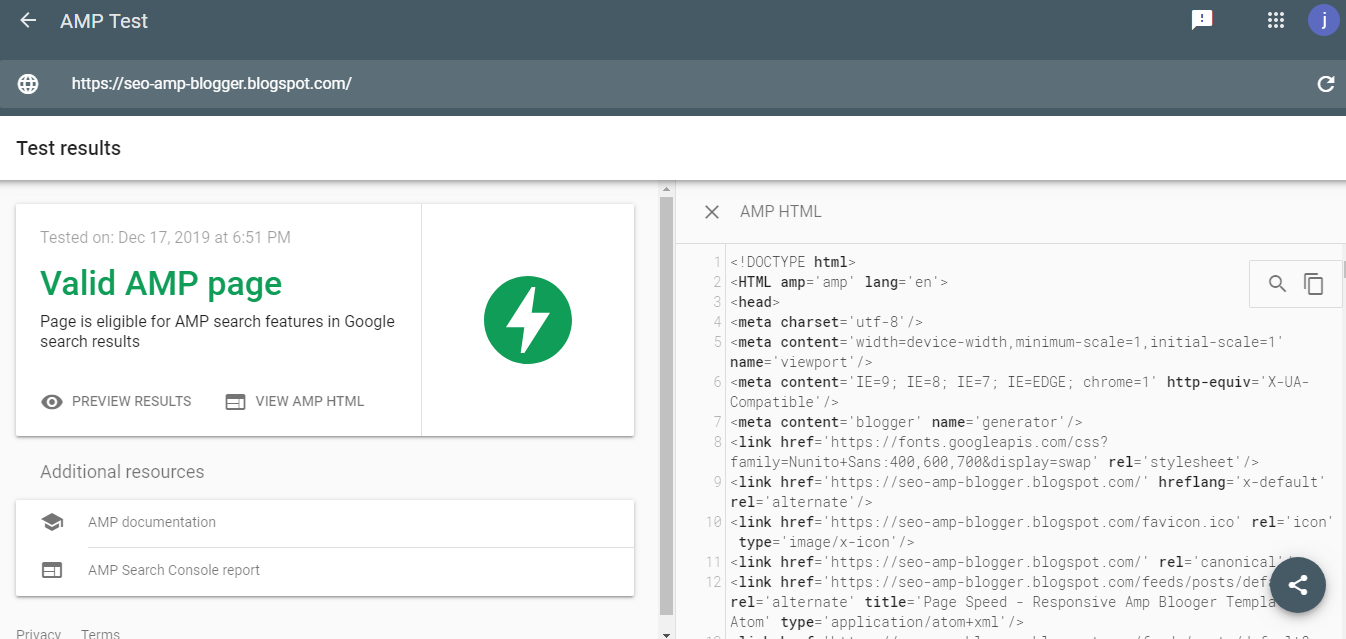Open the Google apps grid

point(1275,20)
